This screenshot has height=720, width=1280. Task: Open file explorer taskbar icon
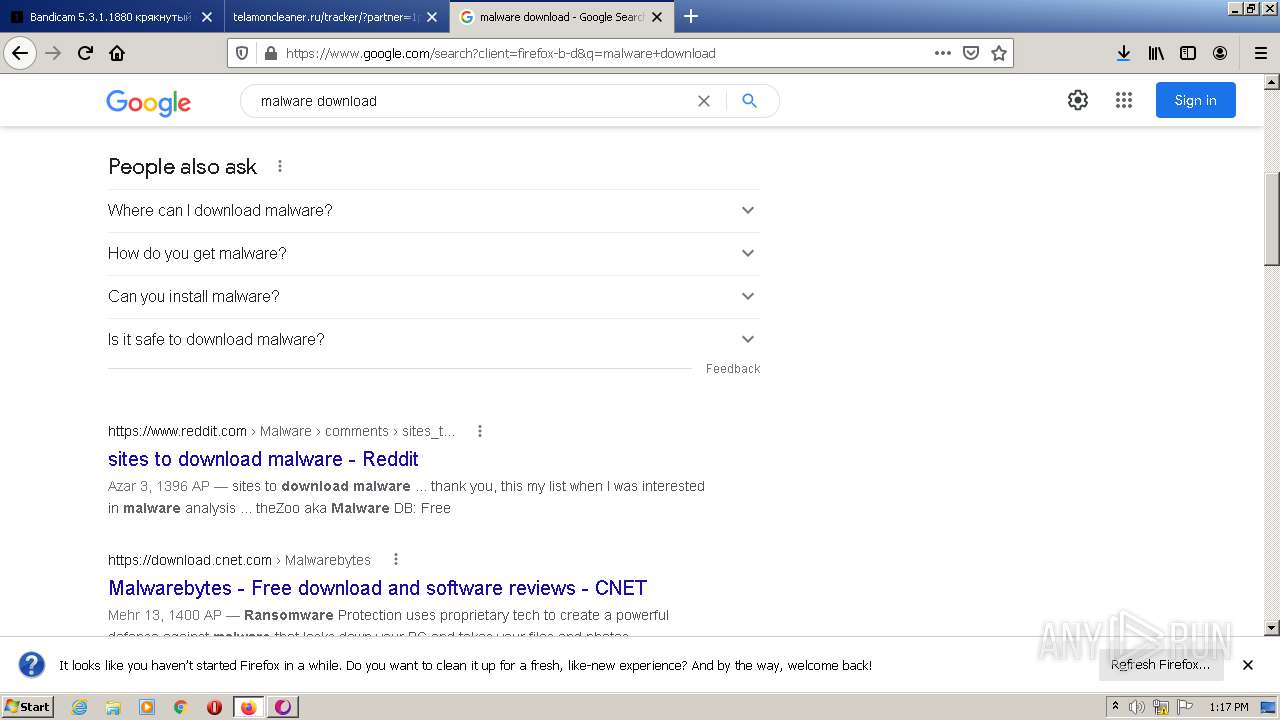tap(113, 707)
